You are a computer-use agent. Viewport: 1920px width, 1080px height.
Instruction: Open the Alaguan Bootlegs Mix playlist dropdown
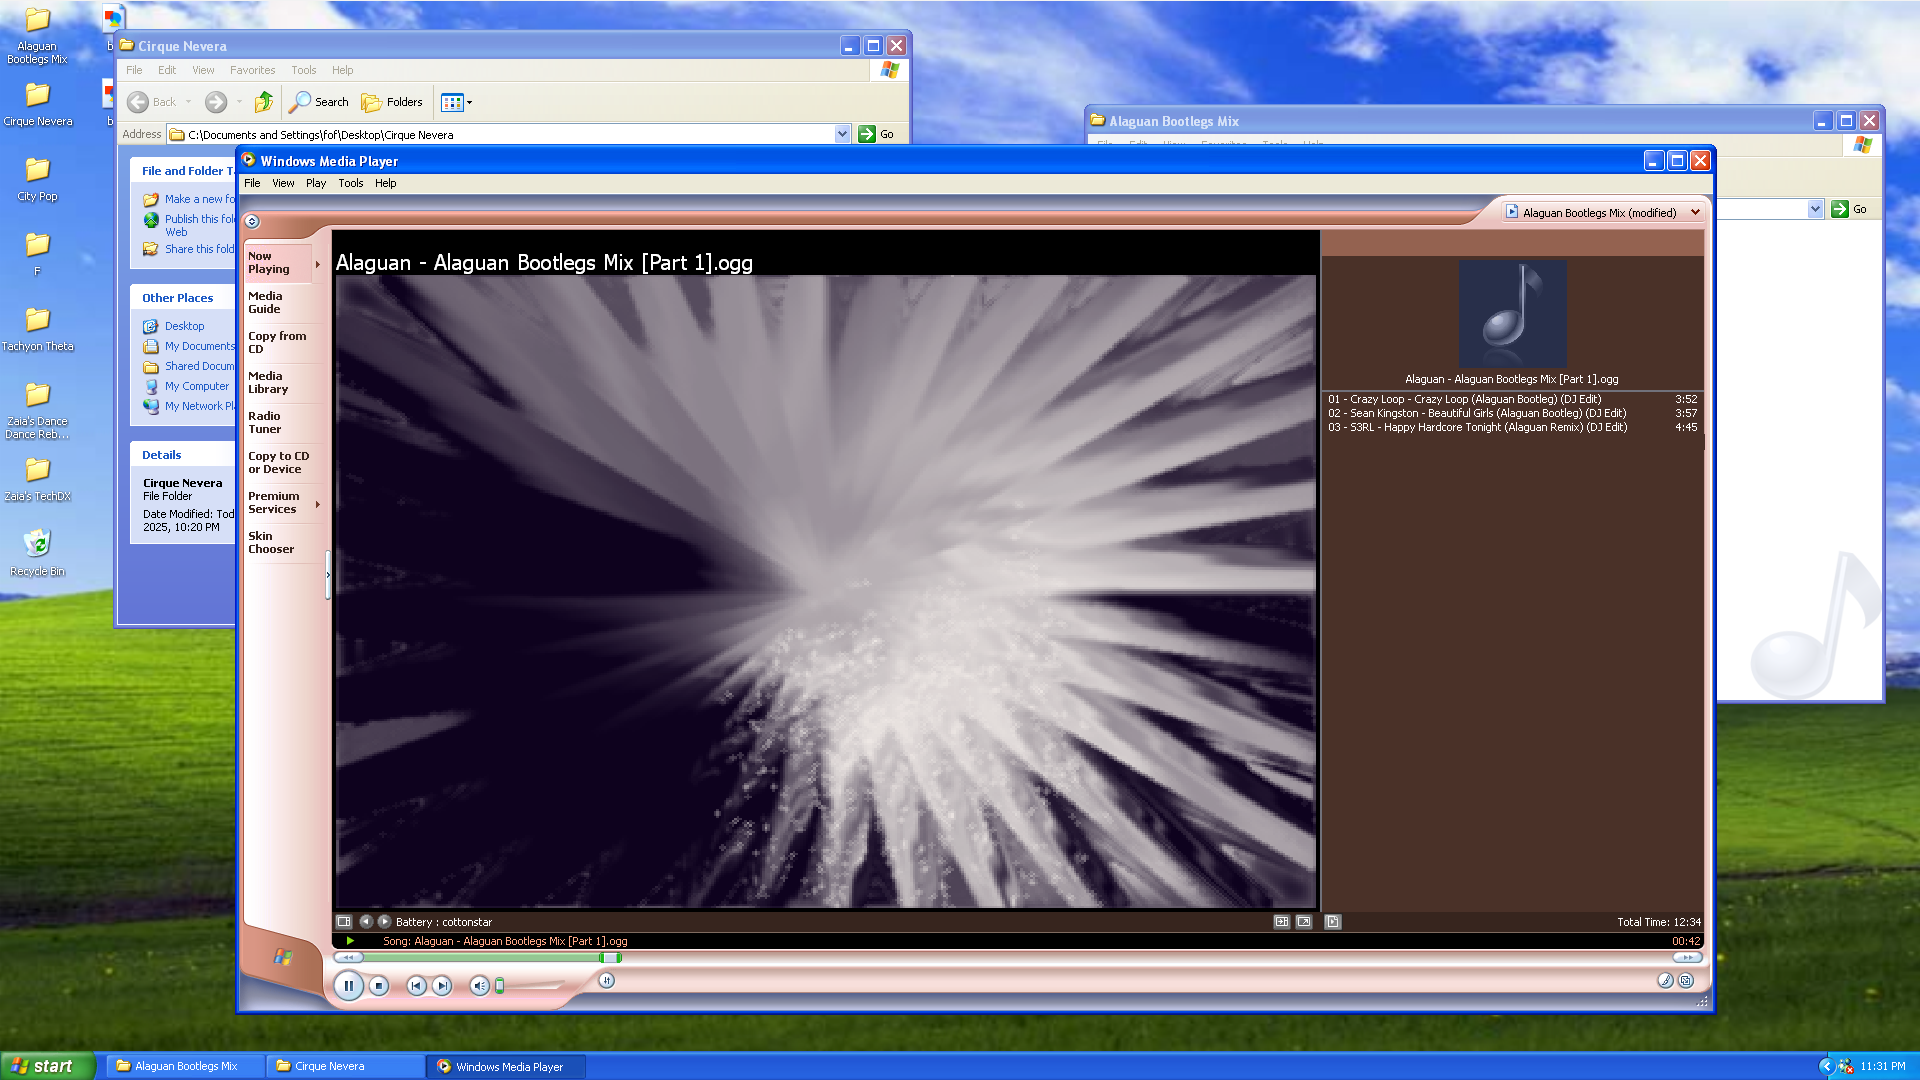coord(1695,212)
